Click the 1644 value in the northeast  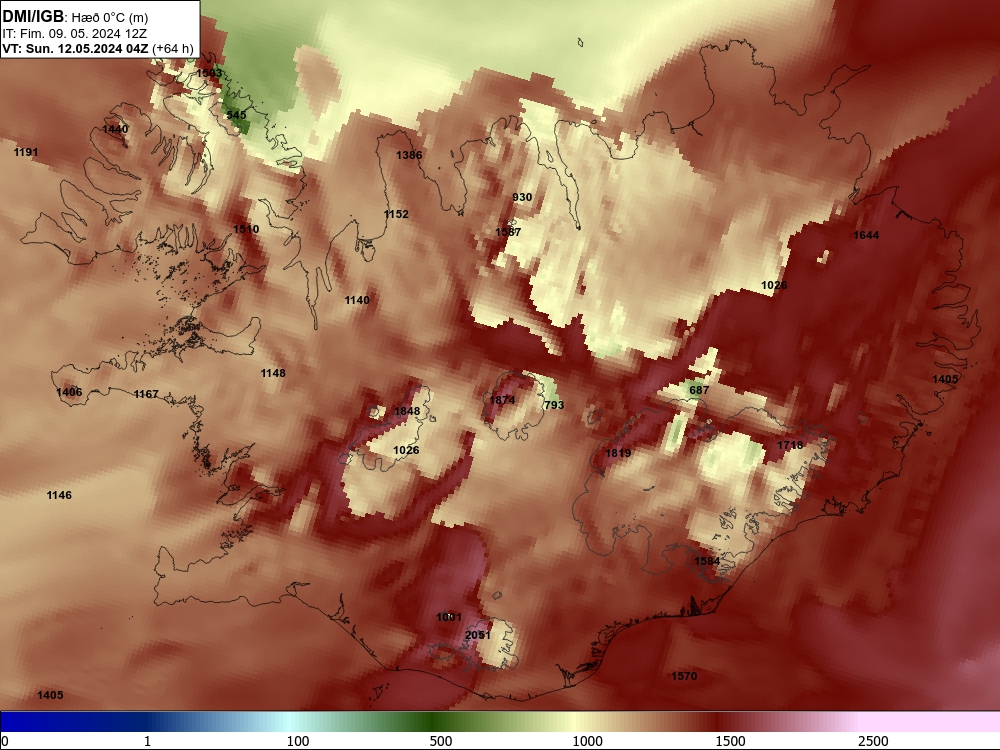click(x=866, y=235)
